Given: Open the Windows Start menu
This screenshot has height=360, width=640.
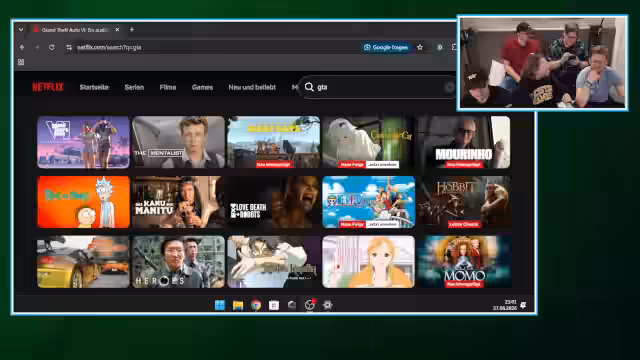Looking at the screenshot, I should (x=220, y=305).
